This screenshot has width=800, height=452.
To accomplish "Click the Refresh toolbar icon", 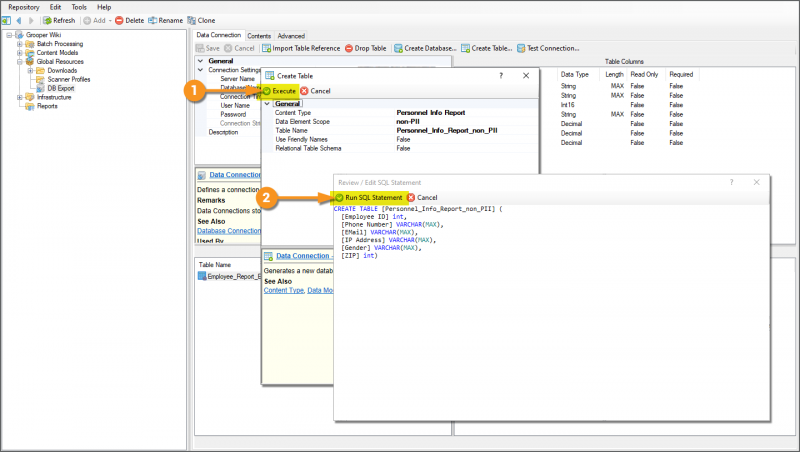I will pos(47,20).
